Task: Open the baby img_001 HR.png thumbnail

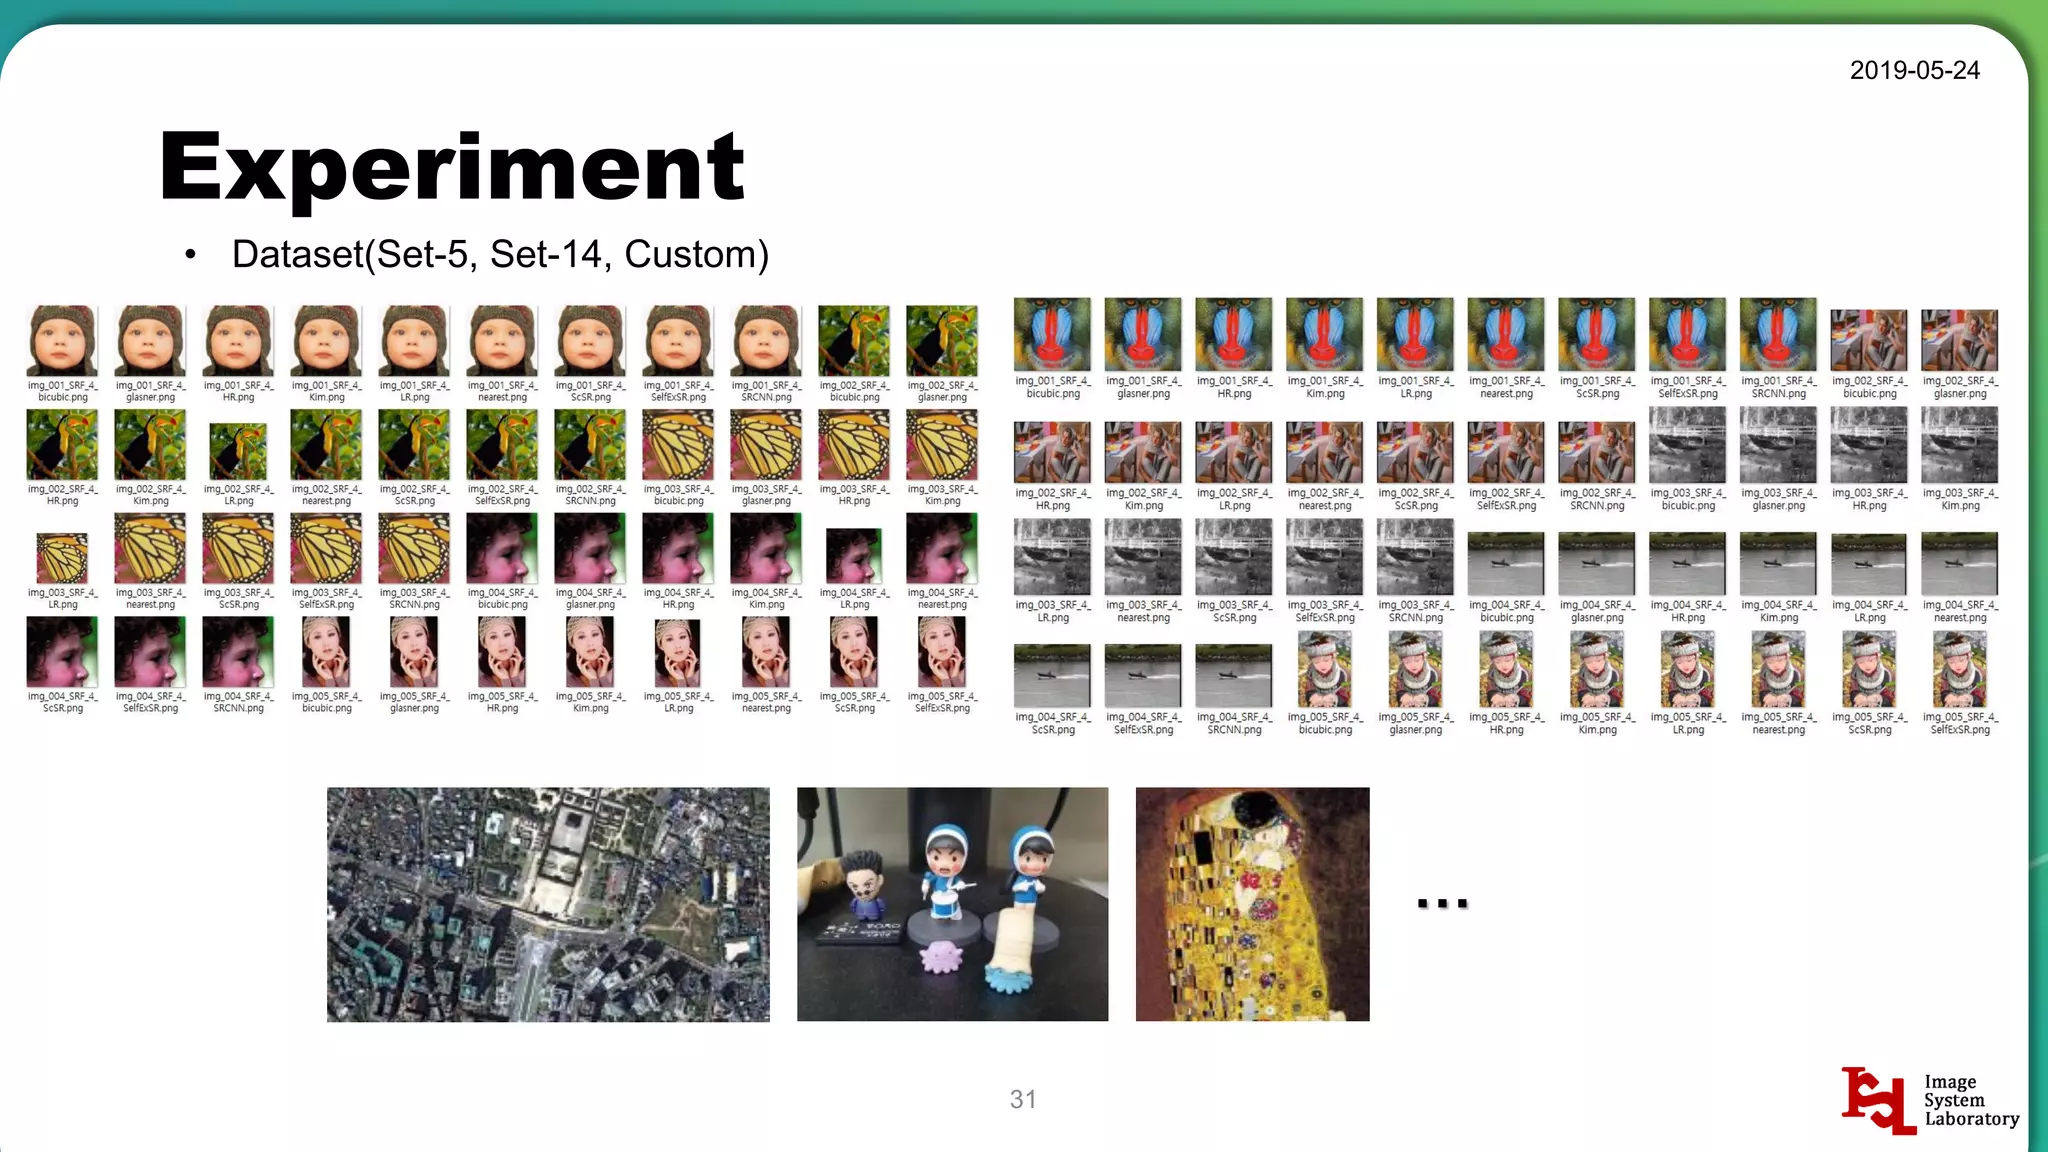Action: (238, 342)
